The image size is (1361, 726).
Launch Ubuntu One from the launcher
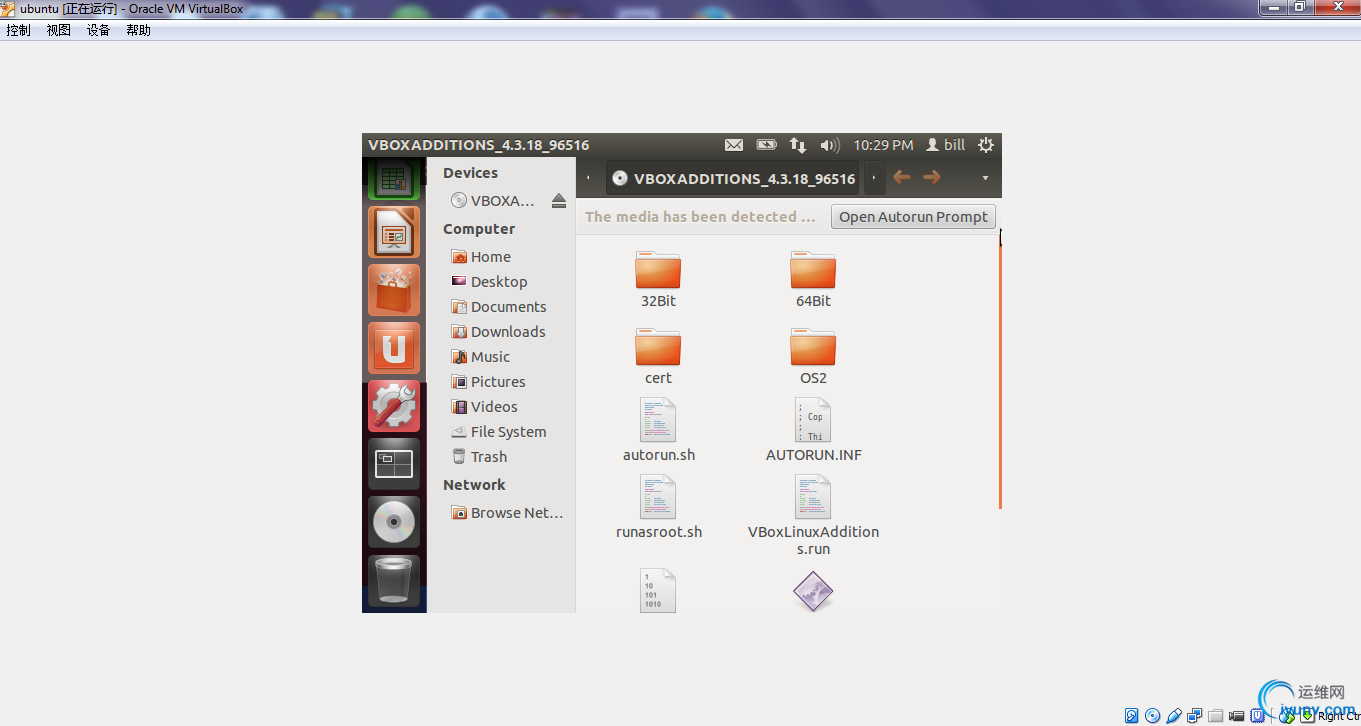[394, 348]
